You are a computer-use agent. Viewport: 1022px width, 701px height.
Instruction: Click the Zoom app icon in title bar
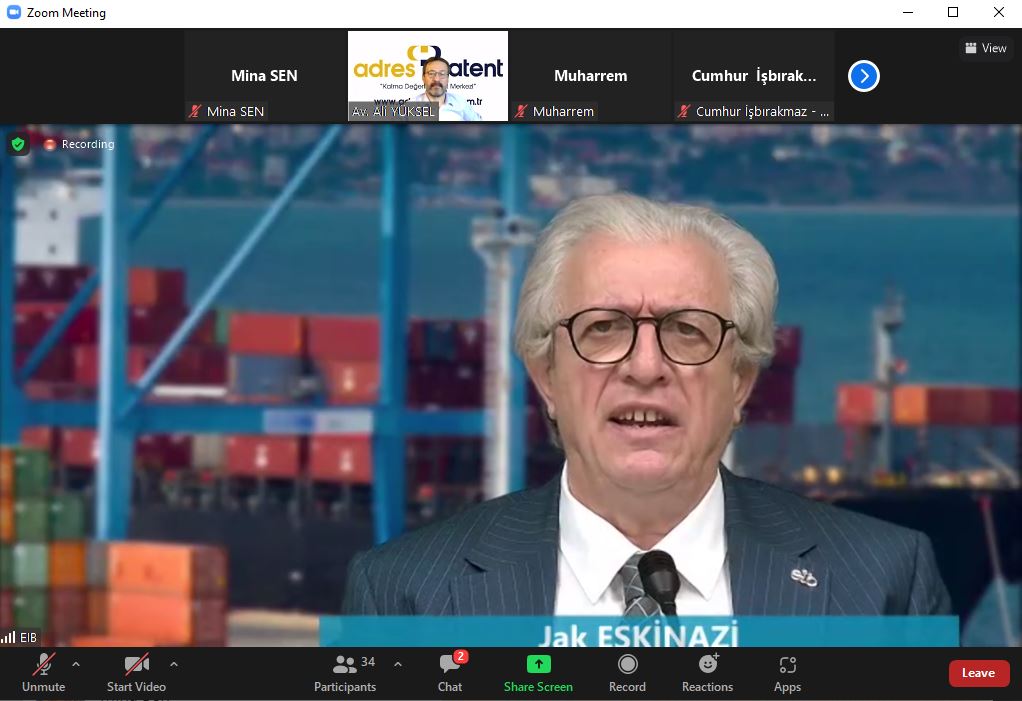[13, 12]
